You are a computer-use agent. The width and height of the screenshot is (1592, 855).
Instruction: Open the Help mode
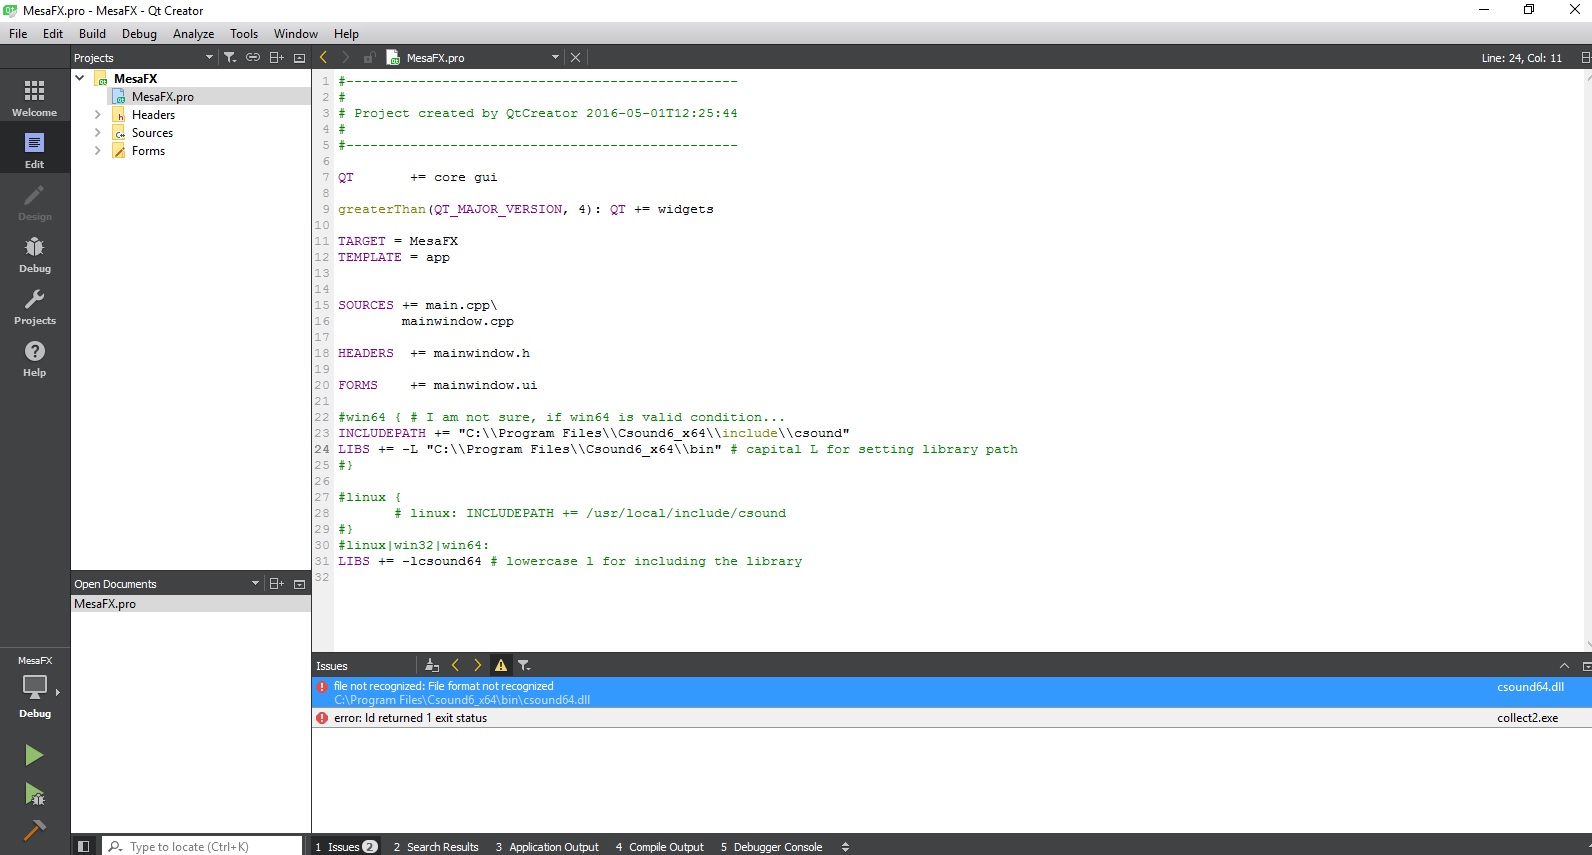click(34, 357)
